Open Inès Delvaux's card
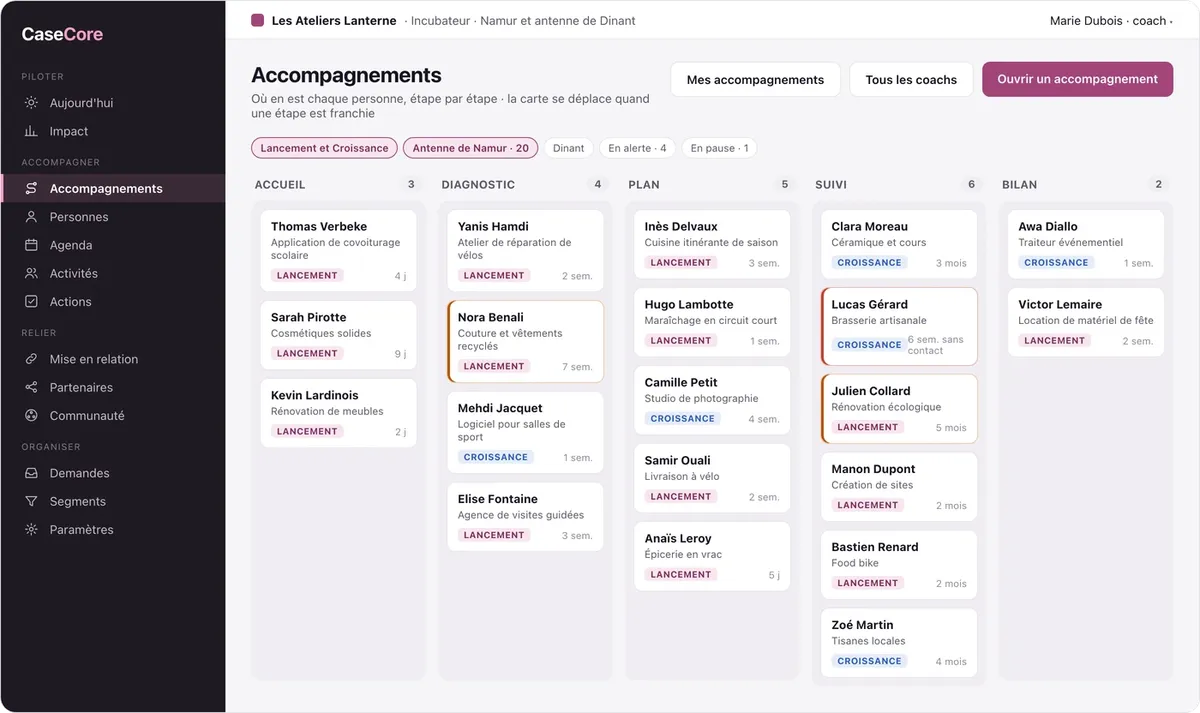This screenshot has width=1200, height=713. [712, 244]
